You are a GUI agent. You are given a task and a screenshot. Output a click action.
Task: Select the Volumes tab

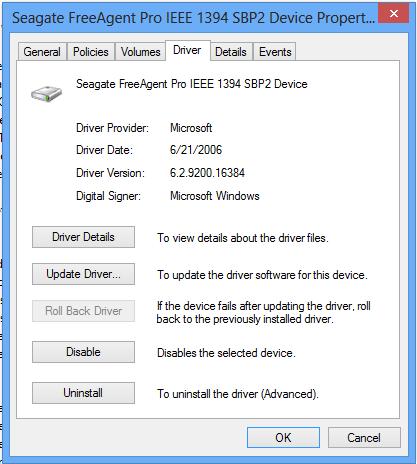coord(140,52)
